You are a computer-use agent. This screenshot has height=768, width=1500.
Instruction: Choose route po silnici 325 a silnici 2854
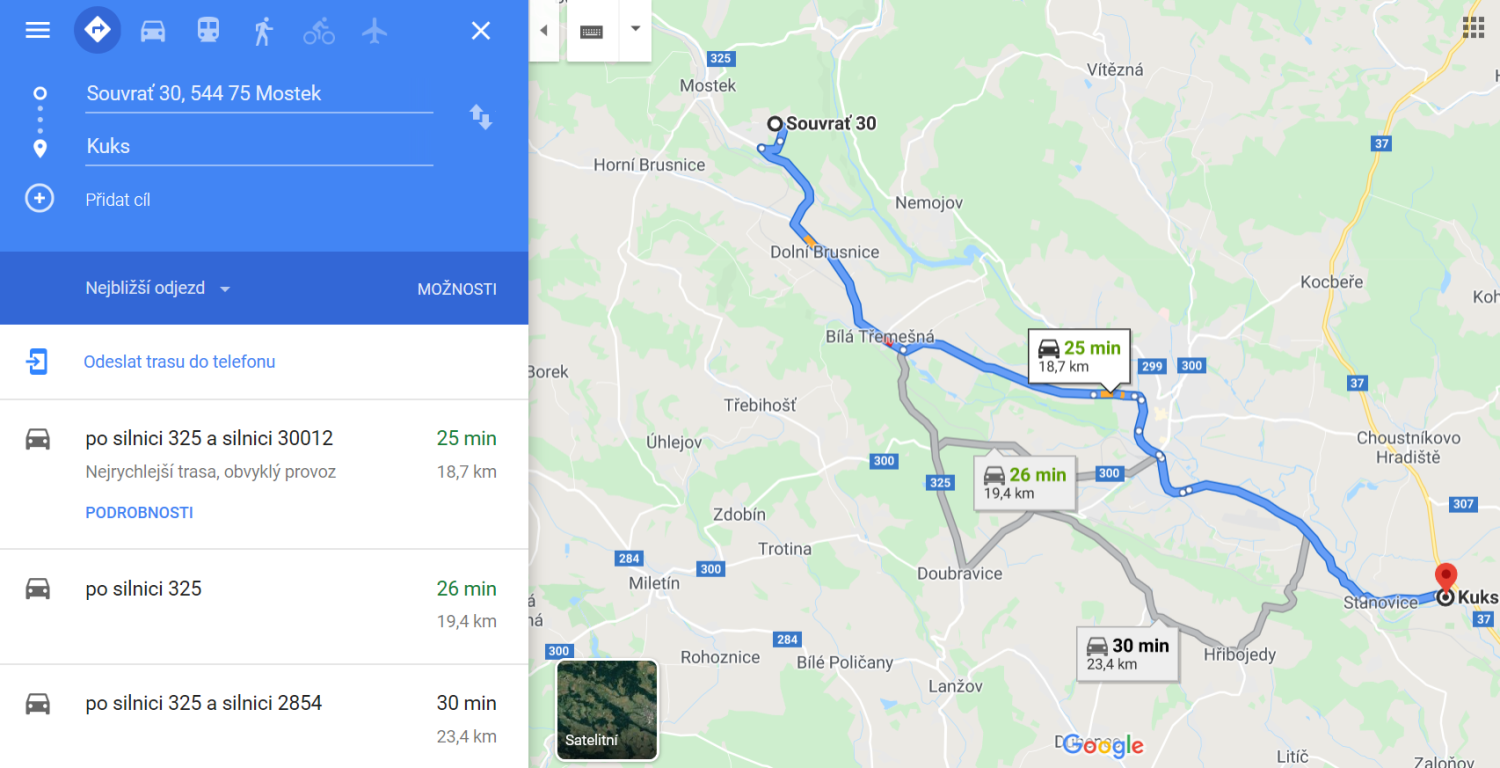click(264, 716)
